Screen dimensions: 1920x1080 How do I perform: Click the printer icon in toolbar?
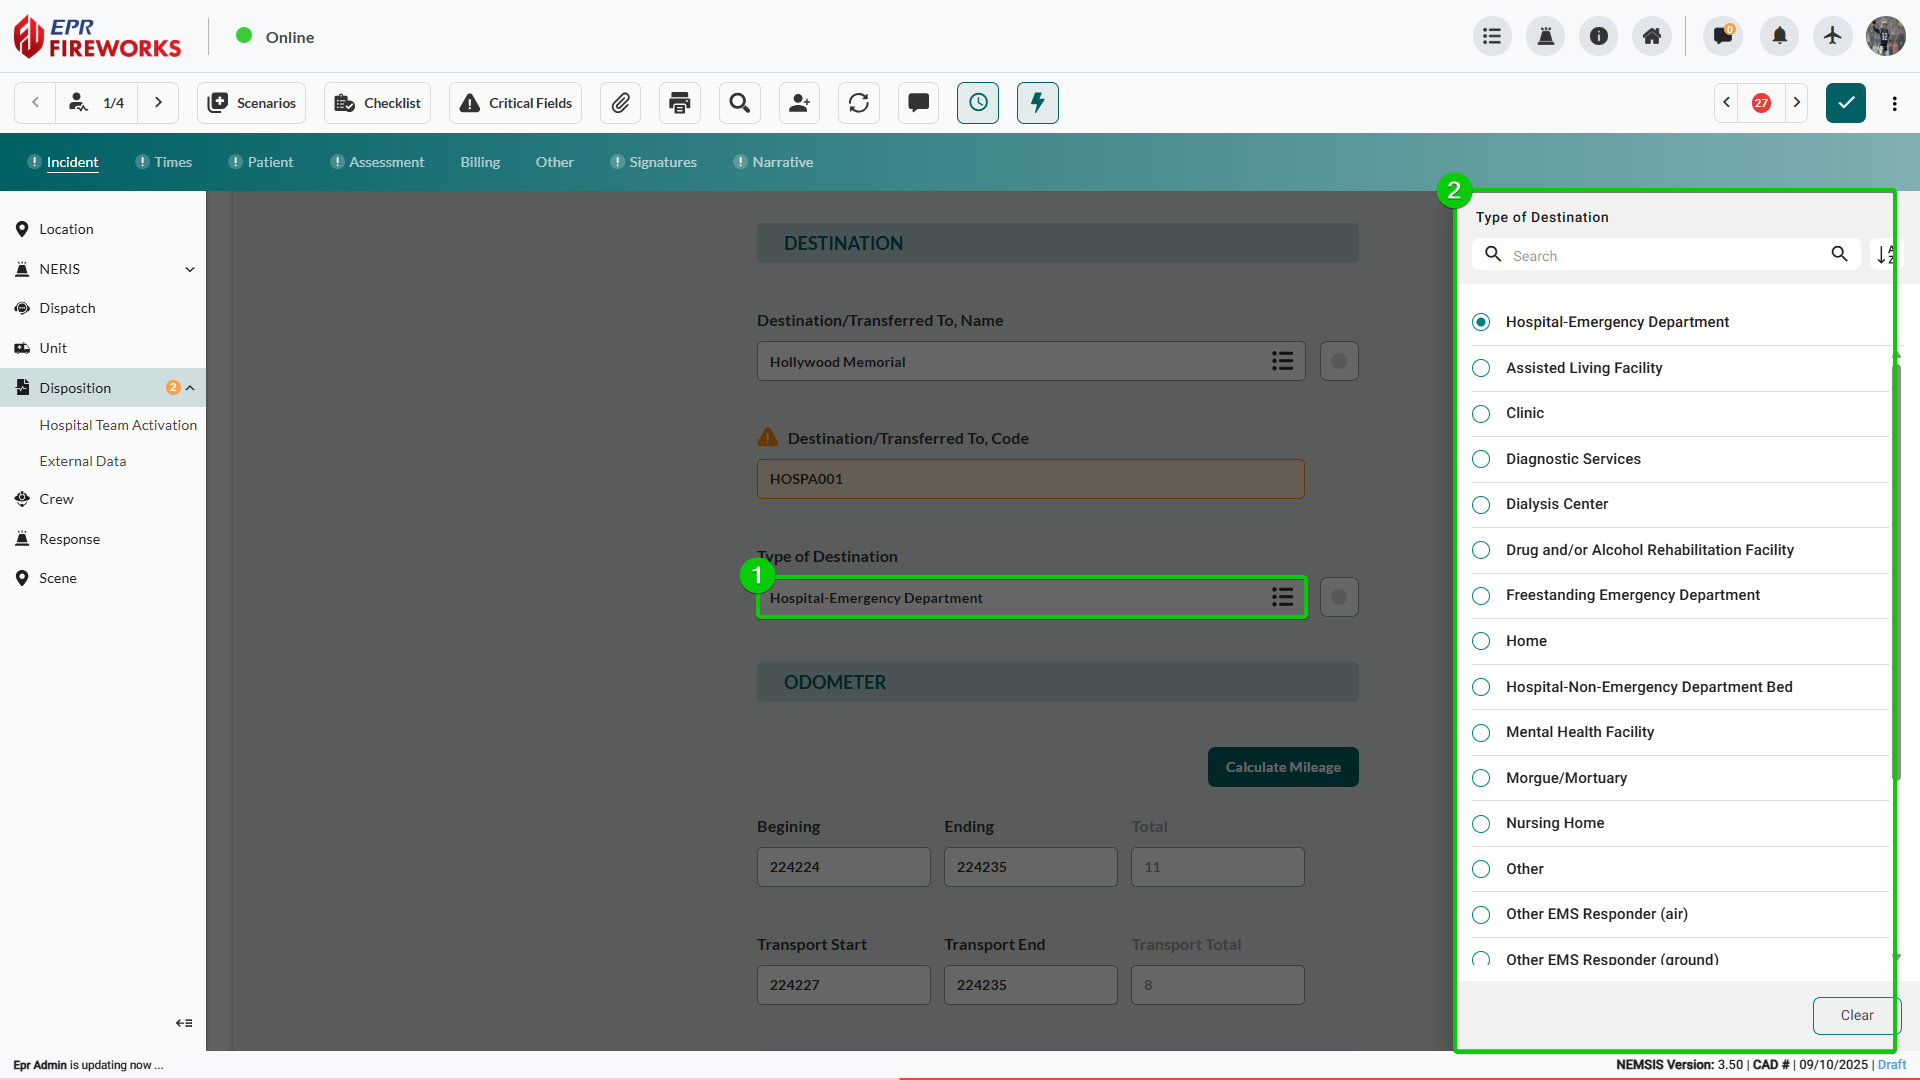click(680, 103)
